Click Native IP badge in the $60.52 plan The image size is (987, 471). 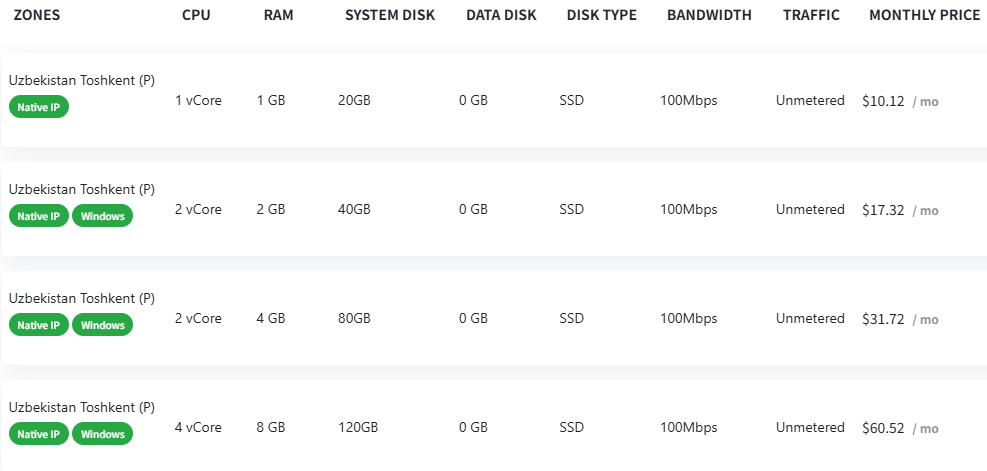[39, 434]
